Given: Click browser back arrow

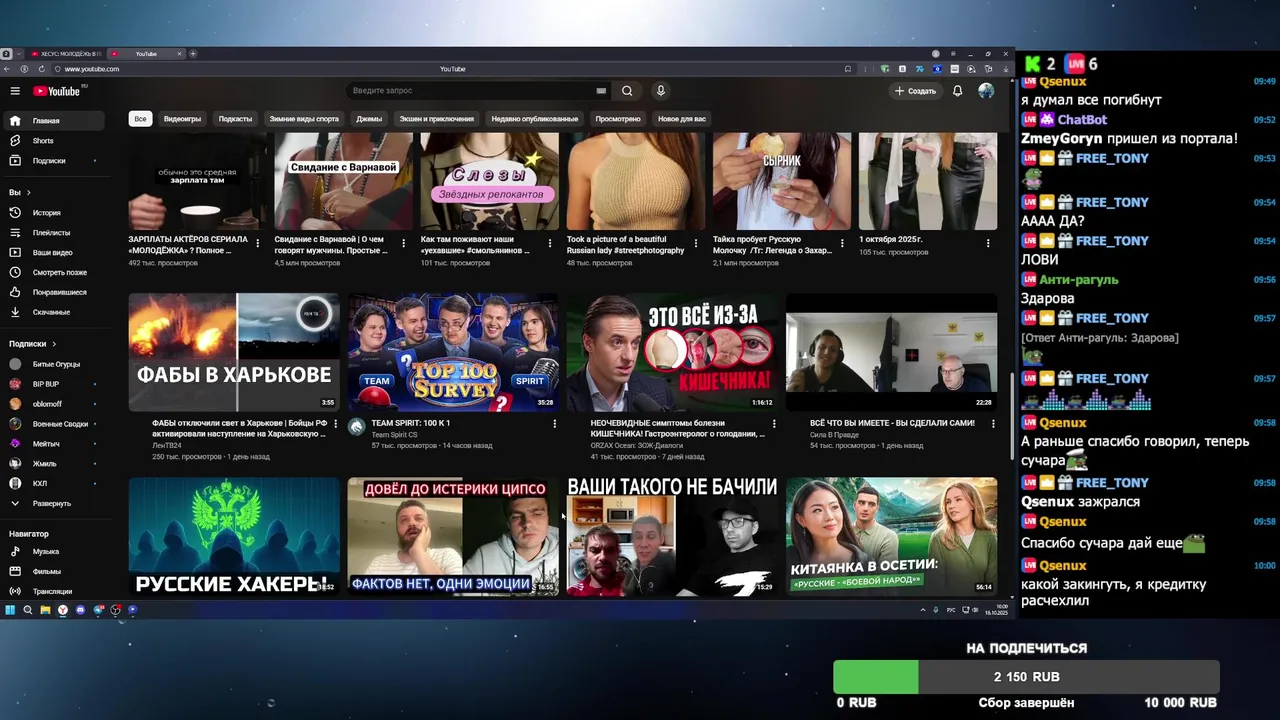Looking at the screenshot, I should [9, 69].
